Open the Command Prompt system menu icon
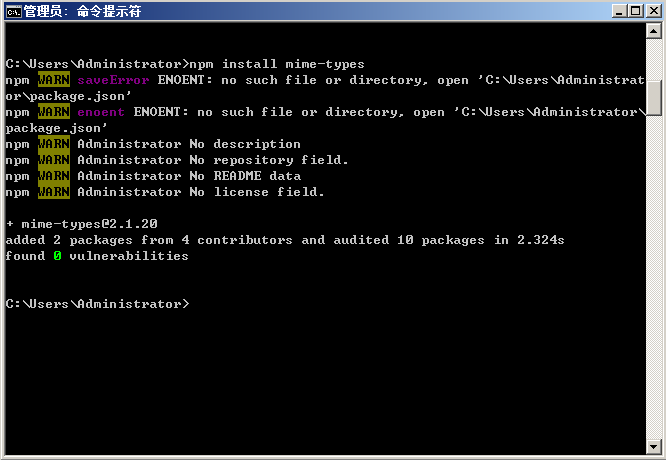This screenshot has height=460, width=666. click(x=12, y=11)
